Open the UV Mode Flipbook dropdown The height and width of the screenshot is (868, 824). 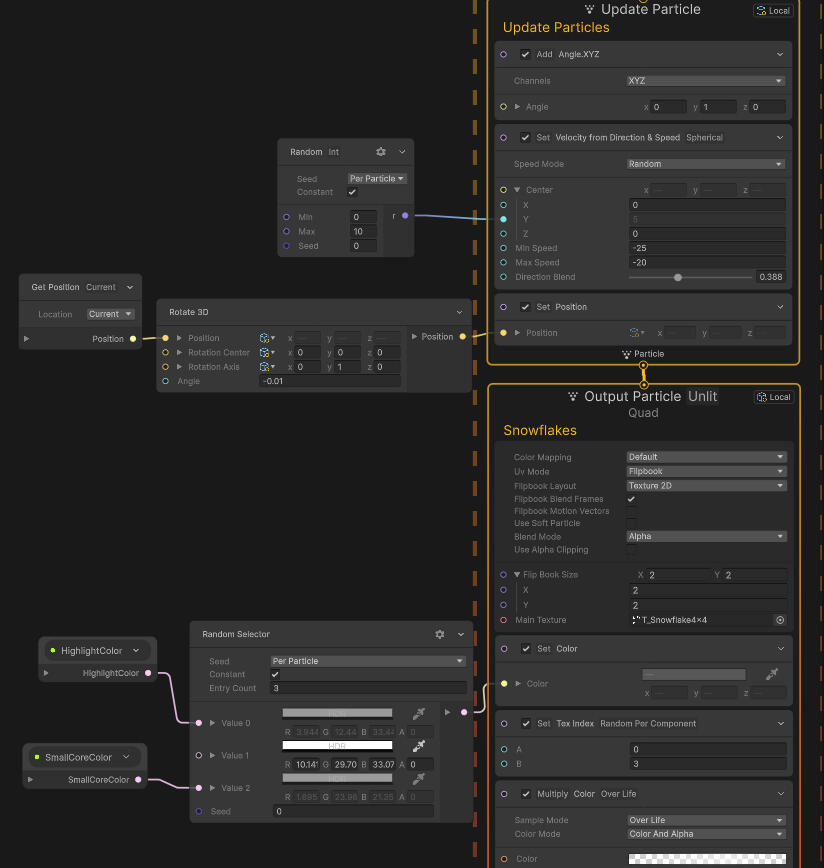[x=706, y=471]
